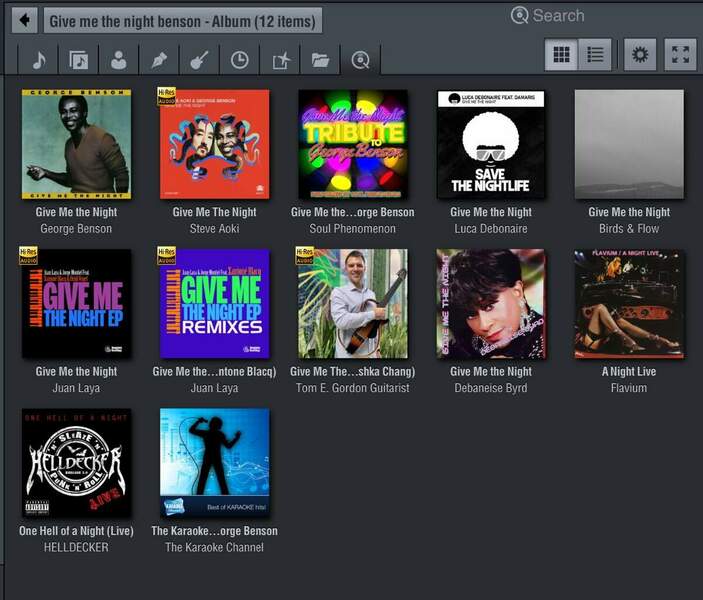The height and width of the screenshot is (600, 703).
Task: Open the Albums browse tab
Action: tap(78, 59)
